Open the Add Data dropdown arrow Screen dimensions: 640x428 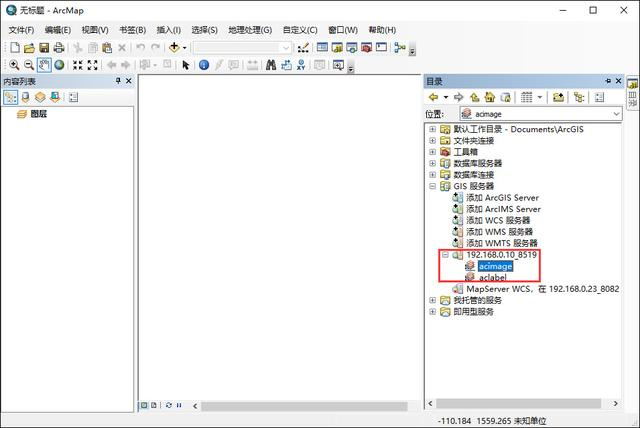click(x=184, y=48)
